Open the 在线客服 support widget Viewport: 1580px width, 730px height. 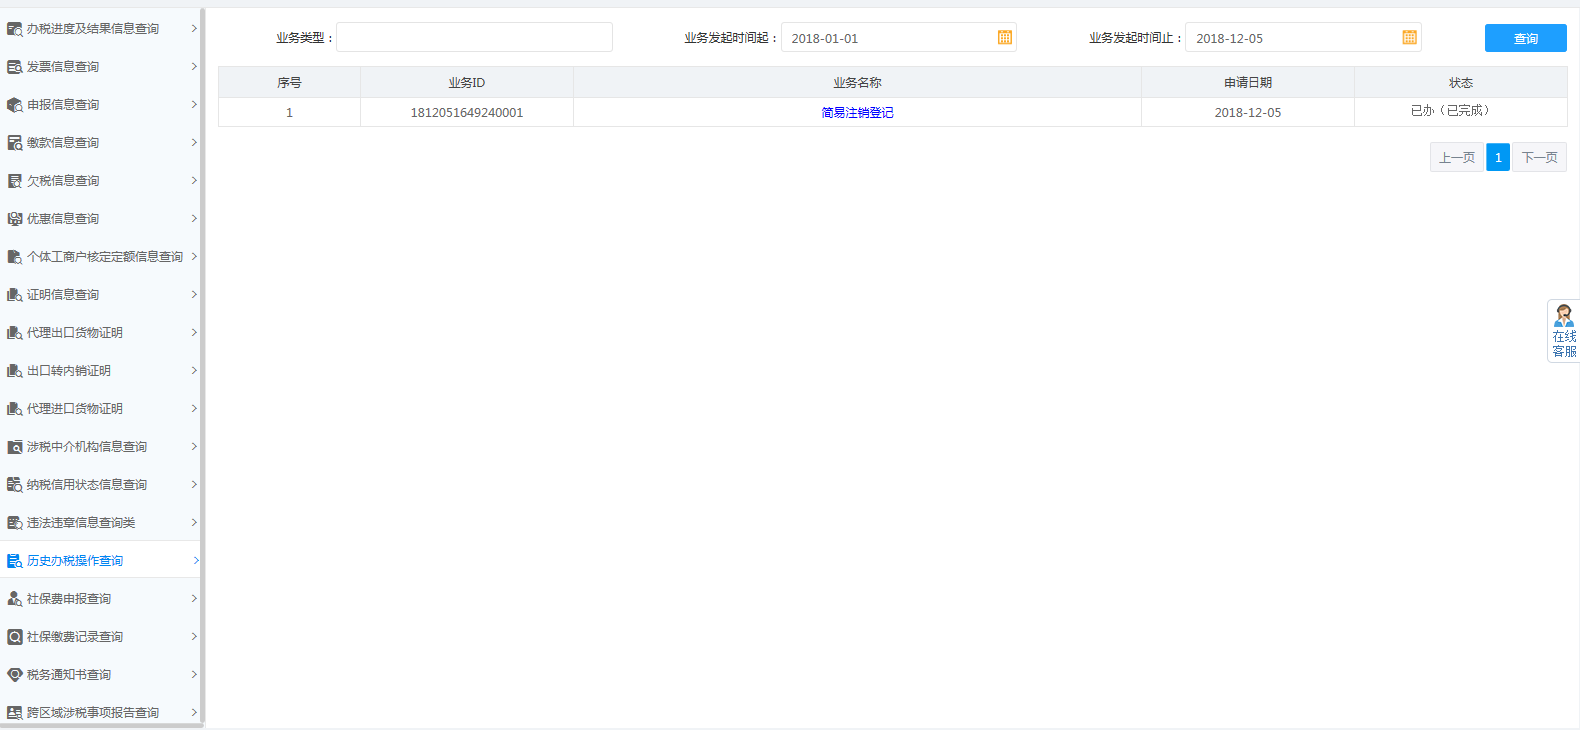pos(1563,331)
